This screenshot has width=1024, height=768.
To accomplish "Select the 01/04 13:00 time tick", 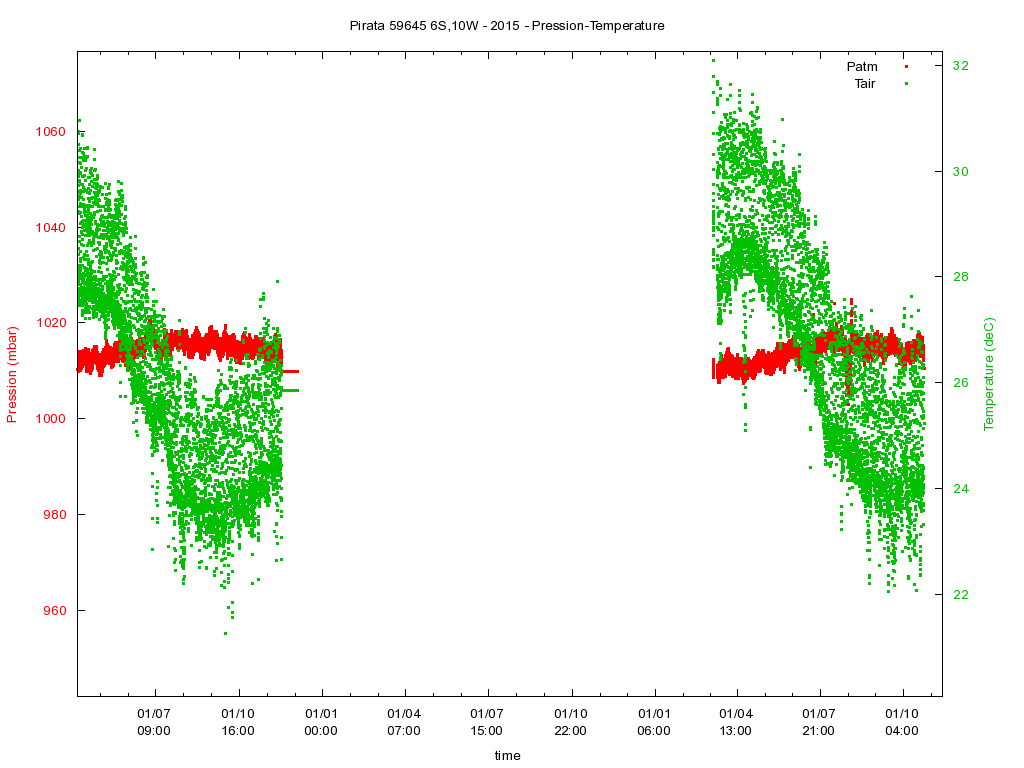I will [x=737, y=723].
